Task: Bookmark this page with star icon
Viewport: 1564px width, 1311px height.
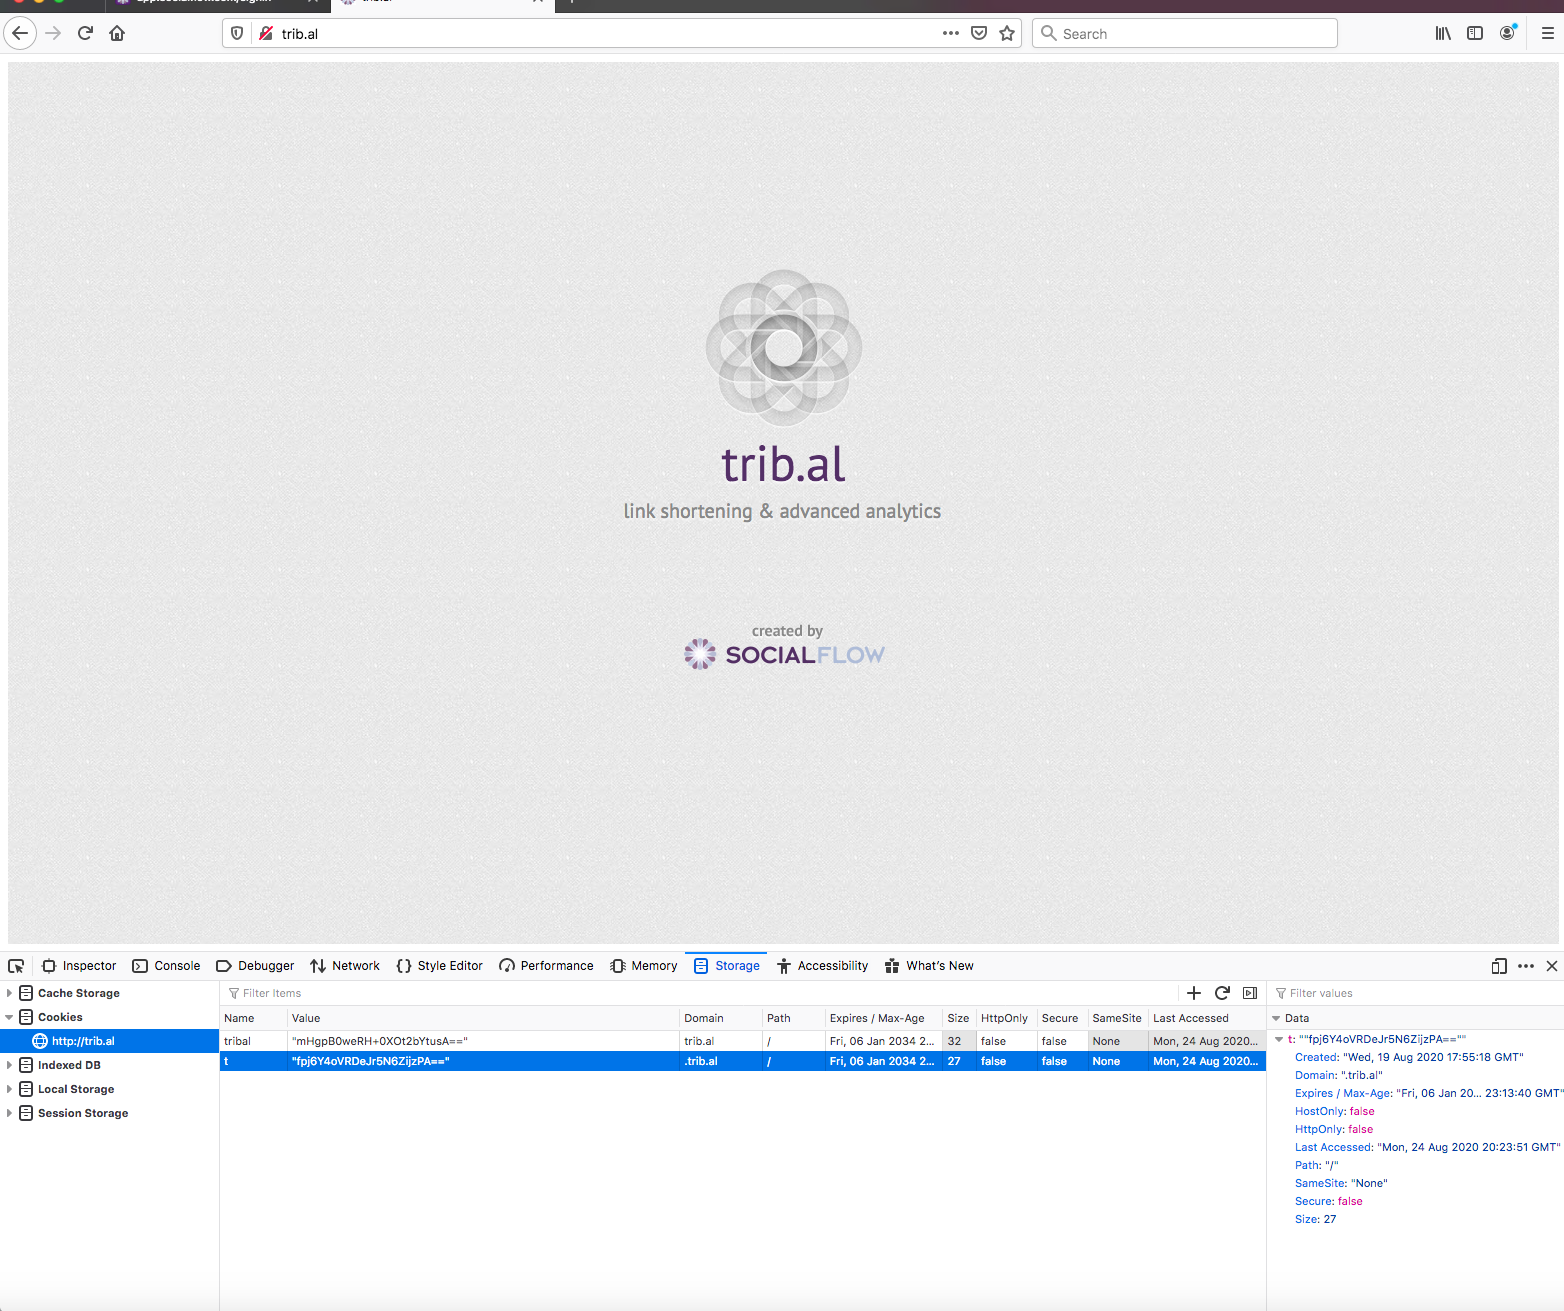Action: tap(1007, 33)
